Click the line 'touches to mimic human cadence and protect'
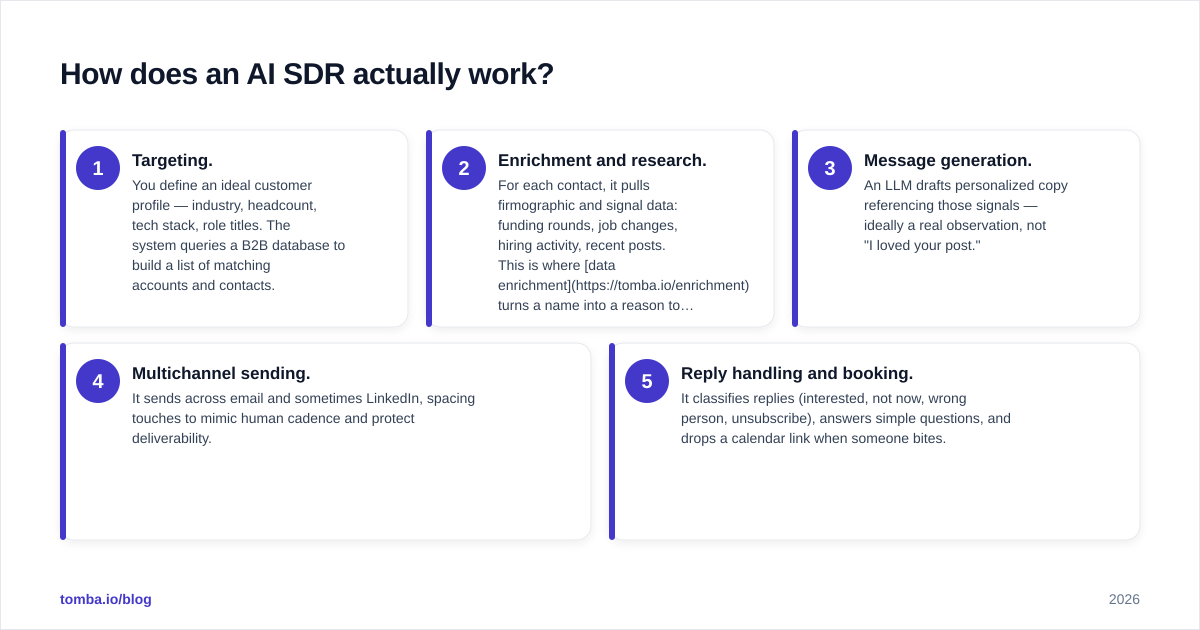1200x630 pixels. point(273,418)
